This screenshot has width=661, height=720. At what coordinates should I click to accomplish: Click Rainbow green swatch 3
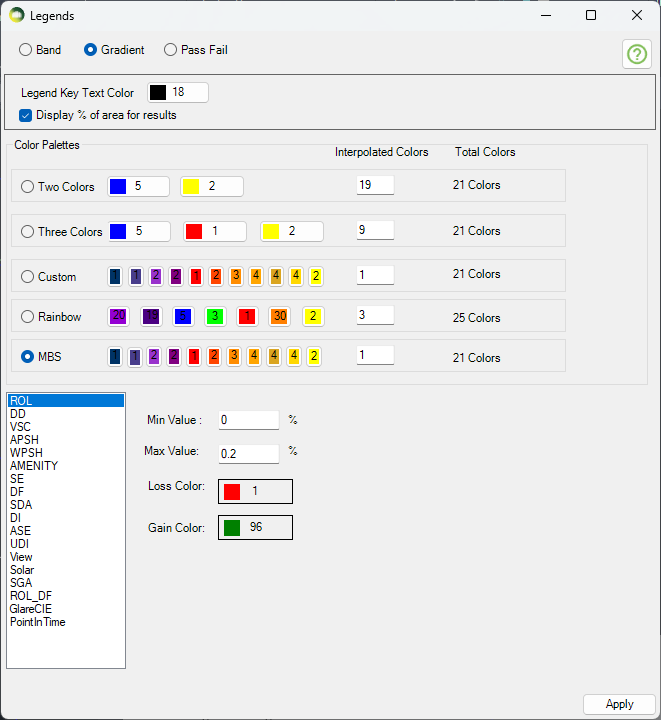215,316
